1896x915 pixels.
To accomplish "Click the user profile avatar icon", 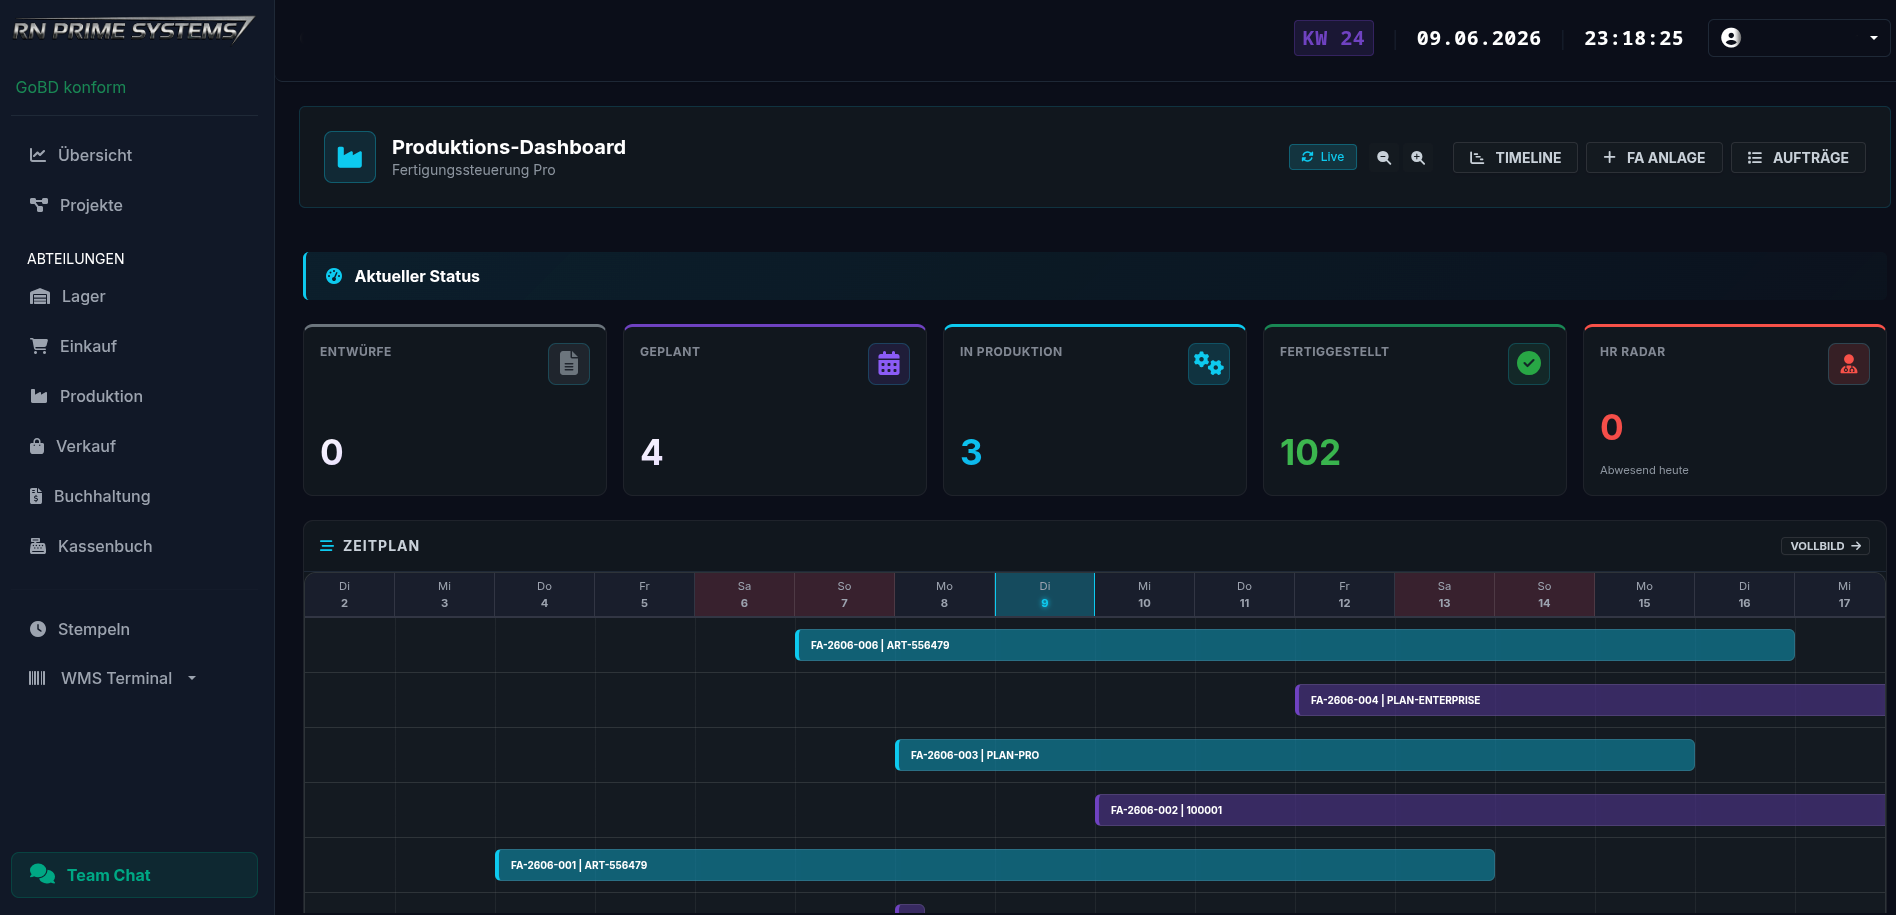I will (x=1731, y=38).
